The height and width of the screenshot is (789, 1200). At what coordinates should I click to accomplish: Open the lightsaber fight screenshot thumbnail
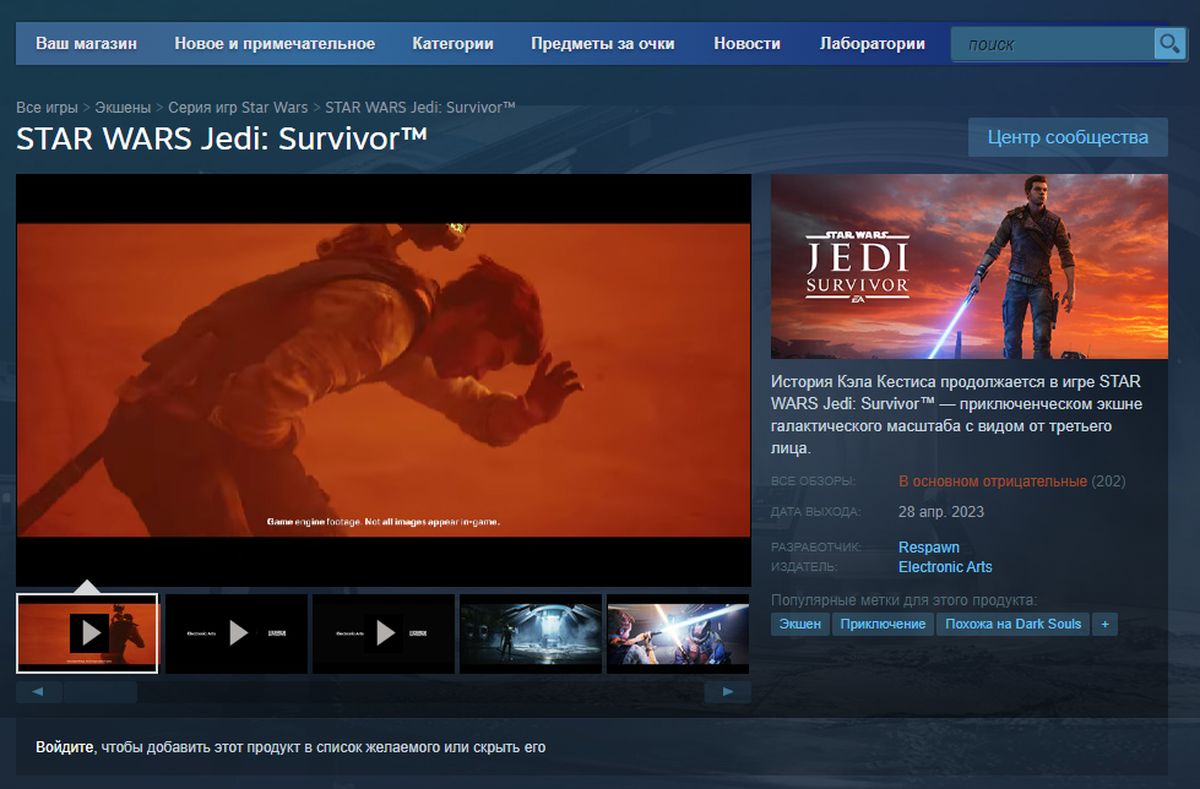678,633
